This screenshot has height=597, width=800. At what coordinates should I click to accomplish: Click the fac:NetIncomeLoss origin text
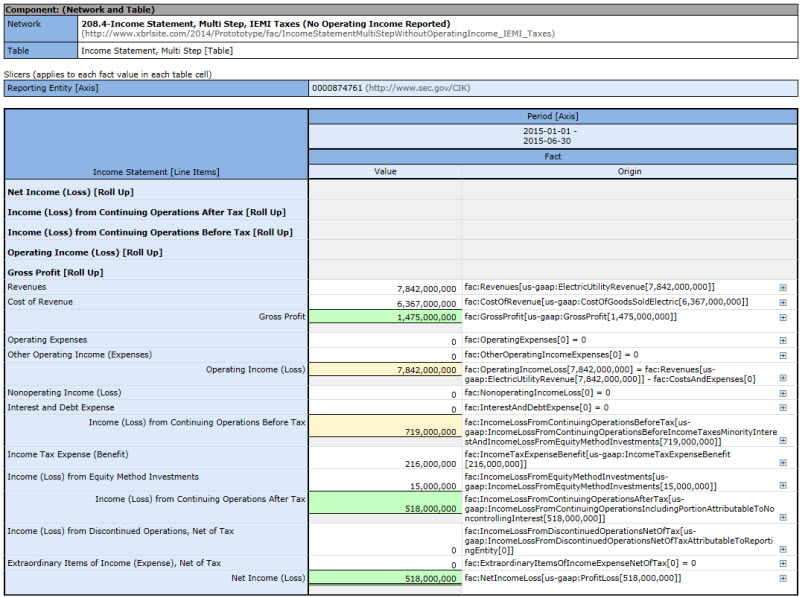click(x=572, y=578)
